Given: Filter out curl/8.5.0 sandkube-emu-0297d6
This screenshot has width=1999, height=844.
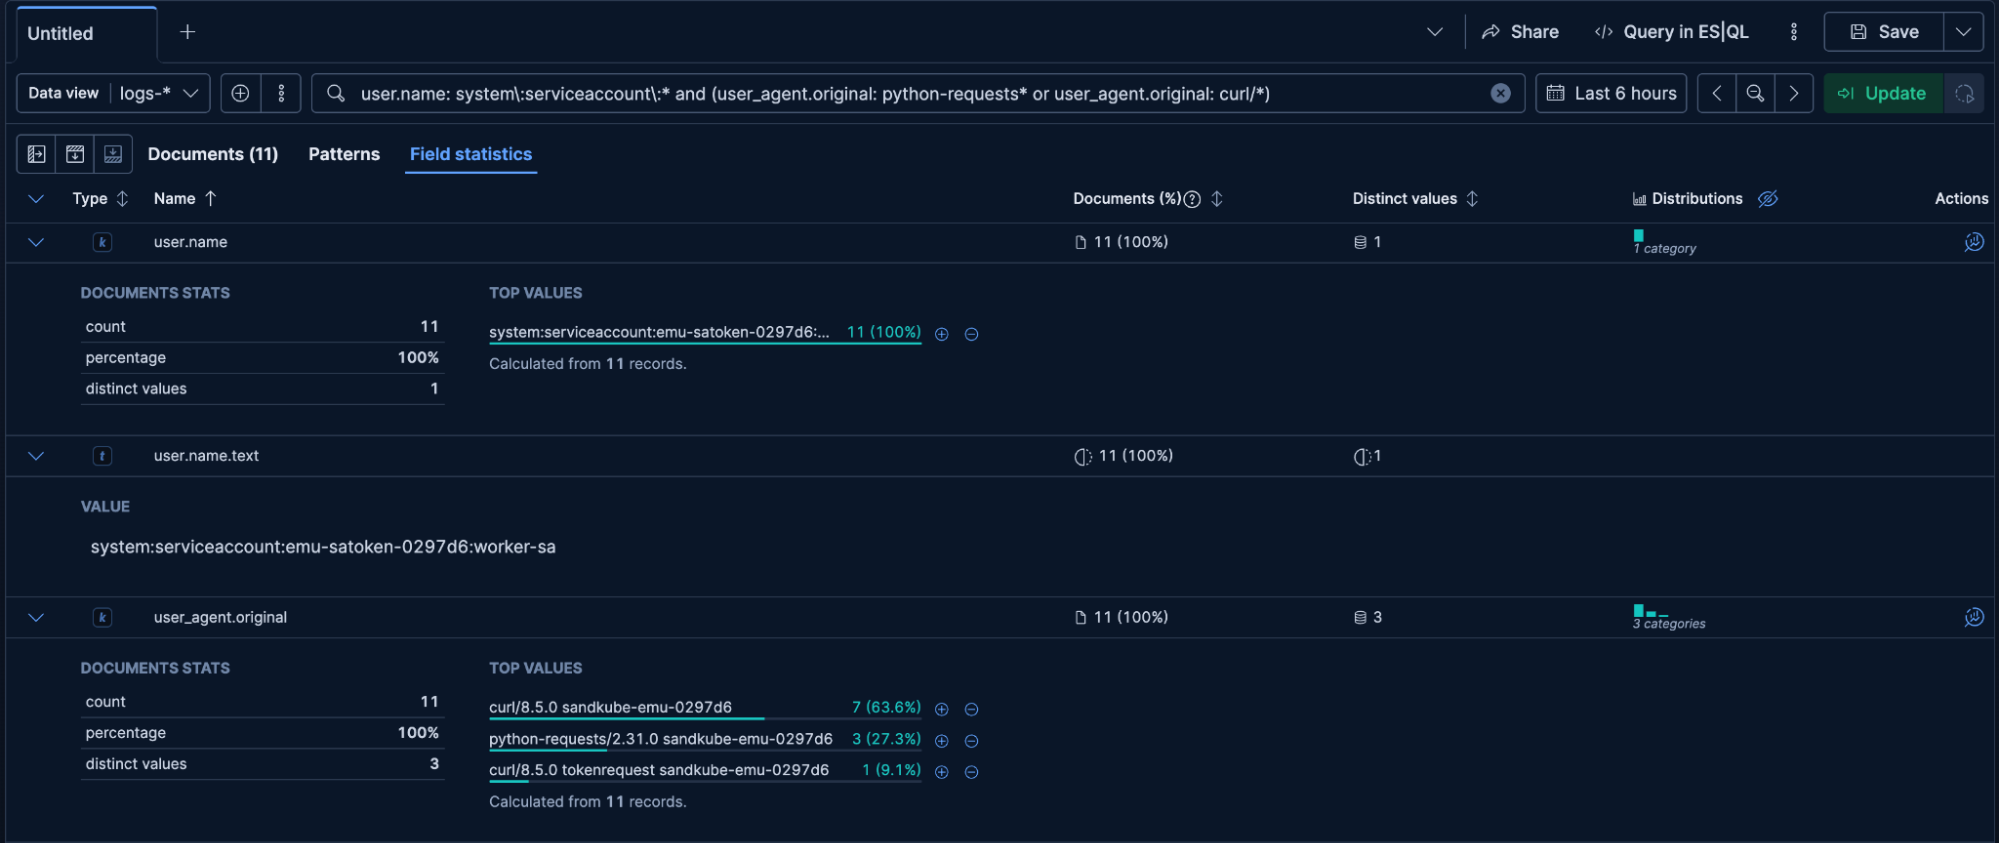Looking at the screenshot, I should [x=971, y=709].
